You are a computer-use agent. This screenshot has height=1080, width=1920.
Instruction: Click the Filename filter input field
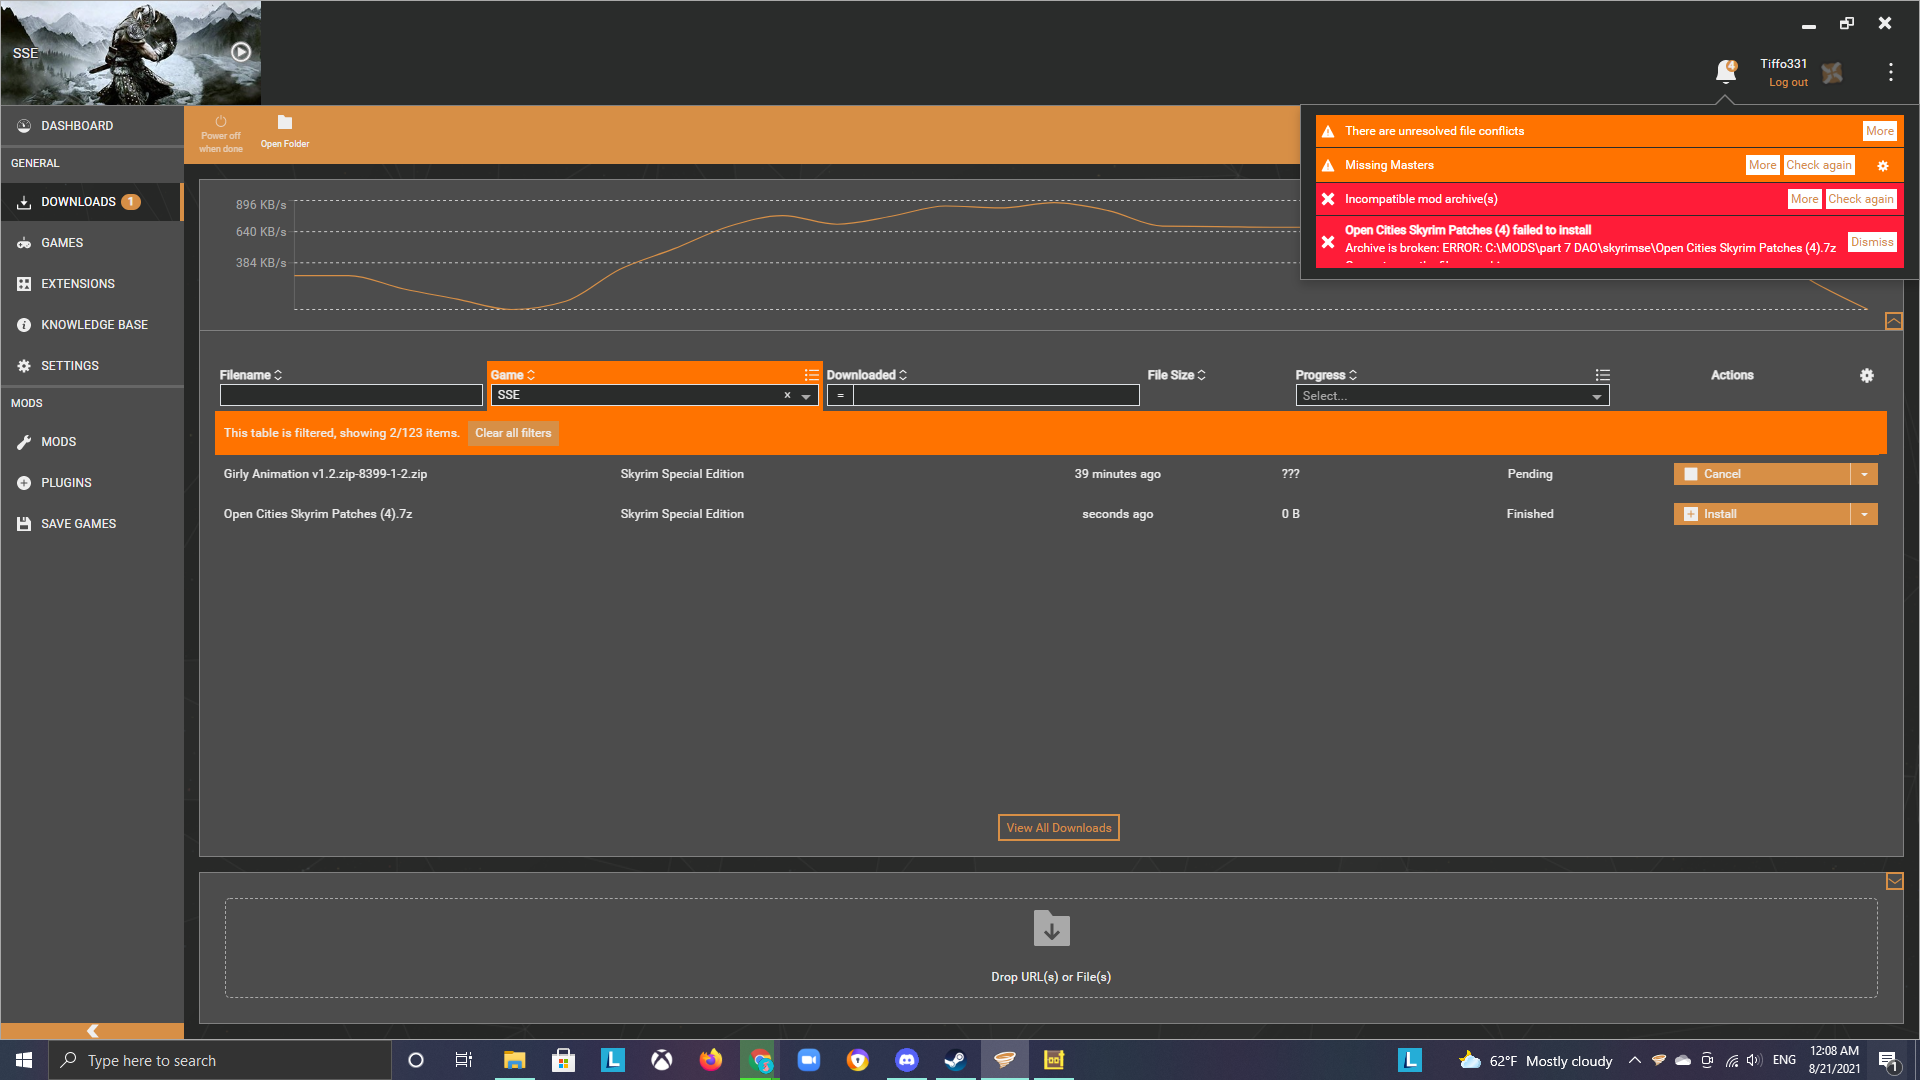(351, 395)
